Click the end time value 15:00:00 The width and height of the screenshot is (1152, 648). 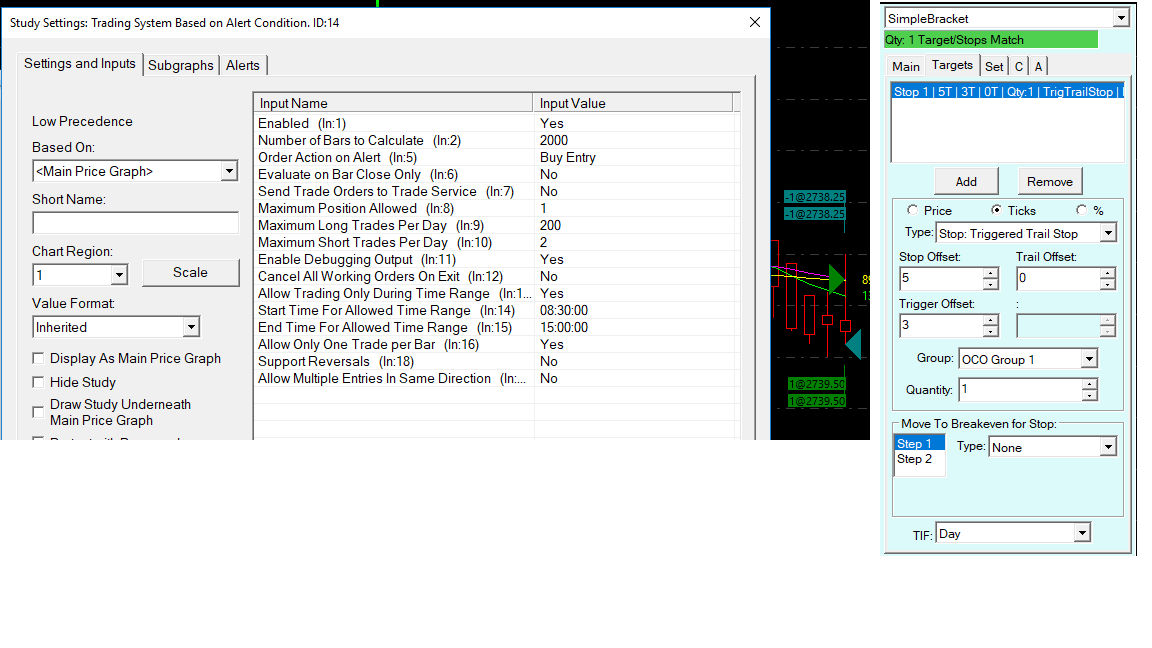(x=564, y=328)
